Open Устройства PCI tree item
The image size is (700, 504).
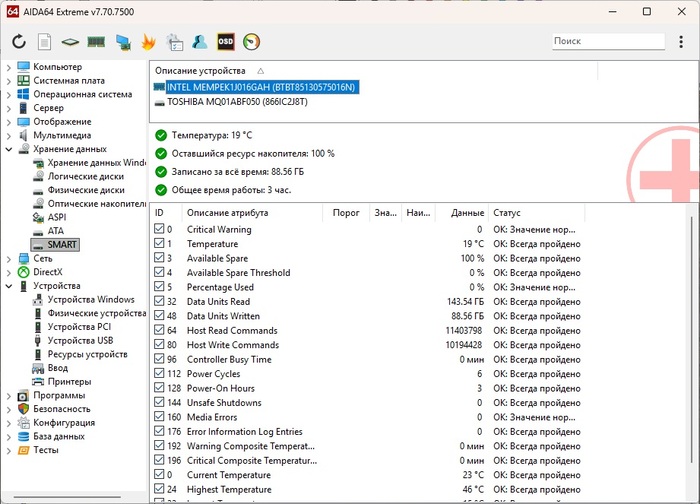pos(80,327)
